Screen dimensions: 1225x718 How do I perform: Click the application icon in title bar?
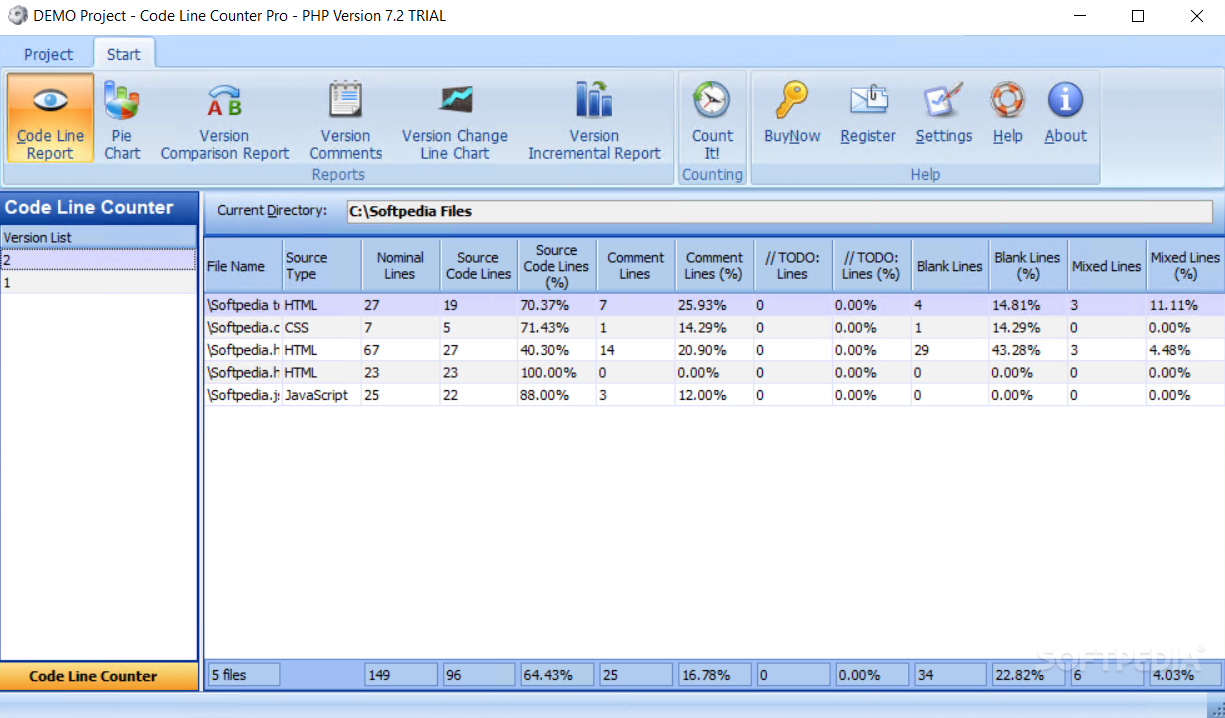pyautogui.click(x=17, y=16)
